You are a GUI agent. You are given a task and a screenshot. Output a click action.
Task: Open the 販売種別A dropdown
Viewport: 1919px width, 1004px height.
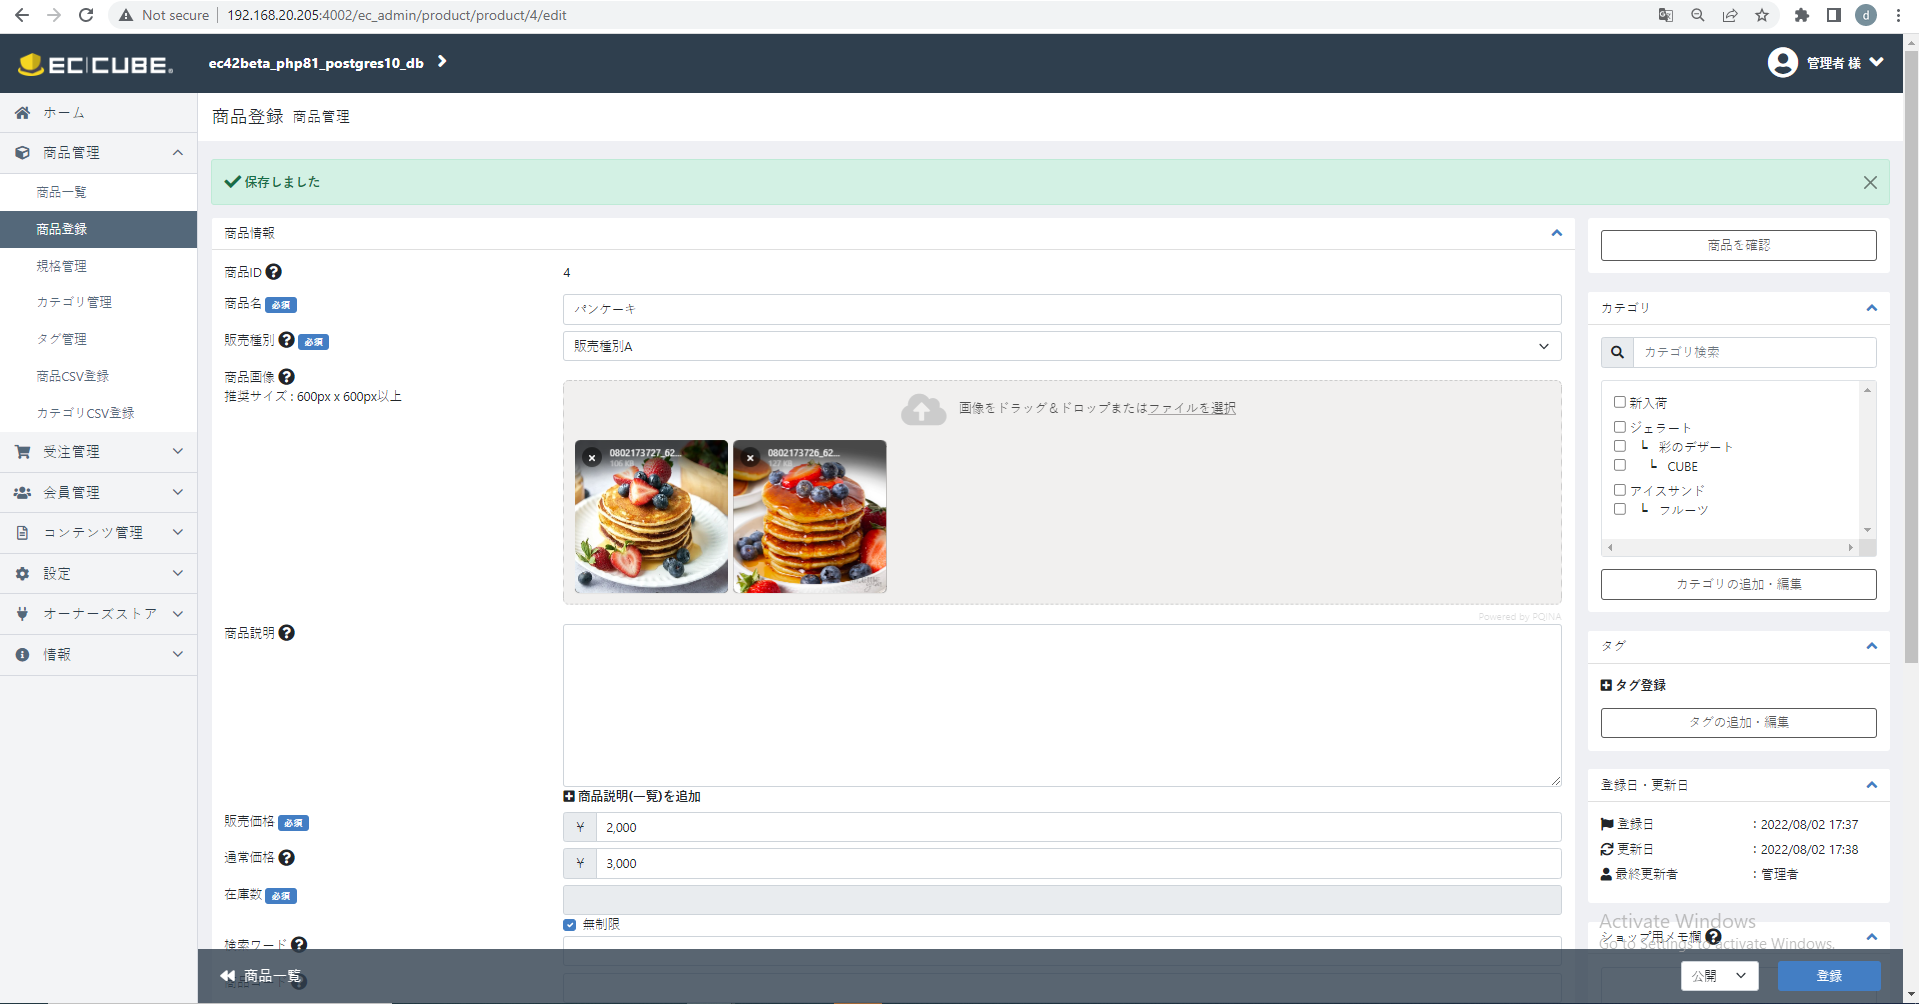1060,346
